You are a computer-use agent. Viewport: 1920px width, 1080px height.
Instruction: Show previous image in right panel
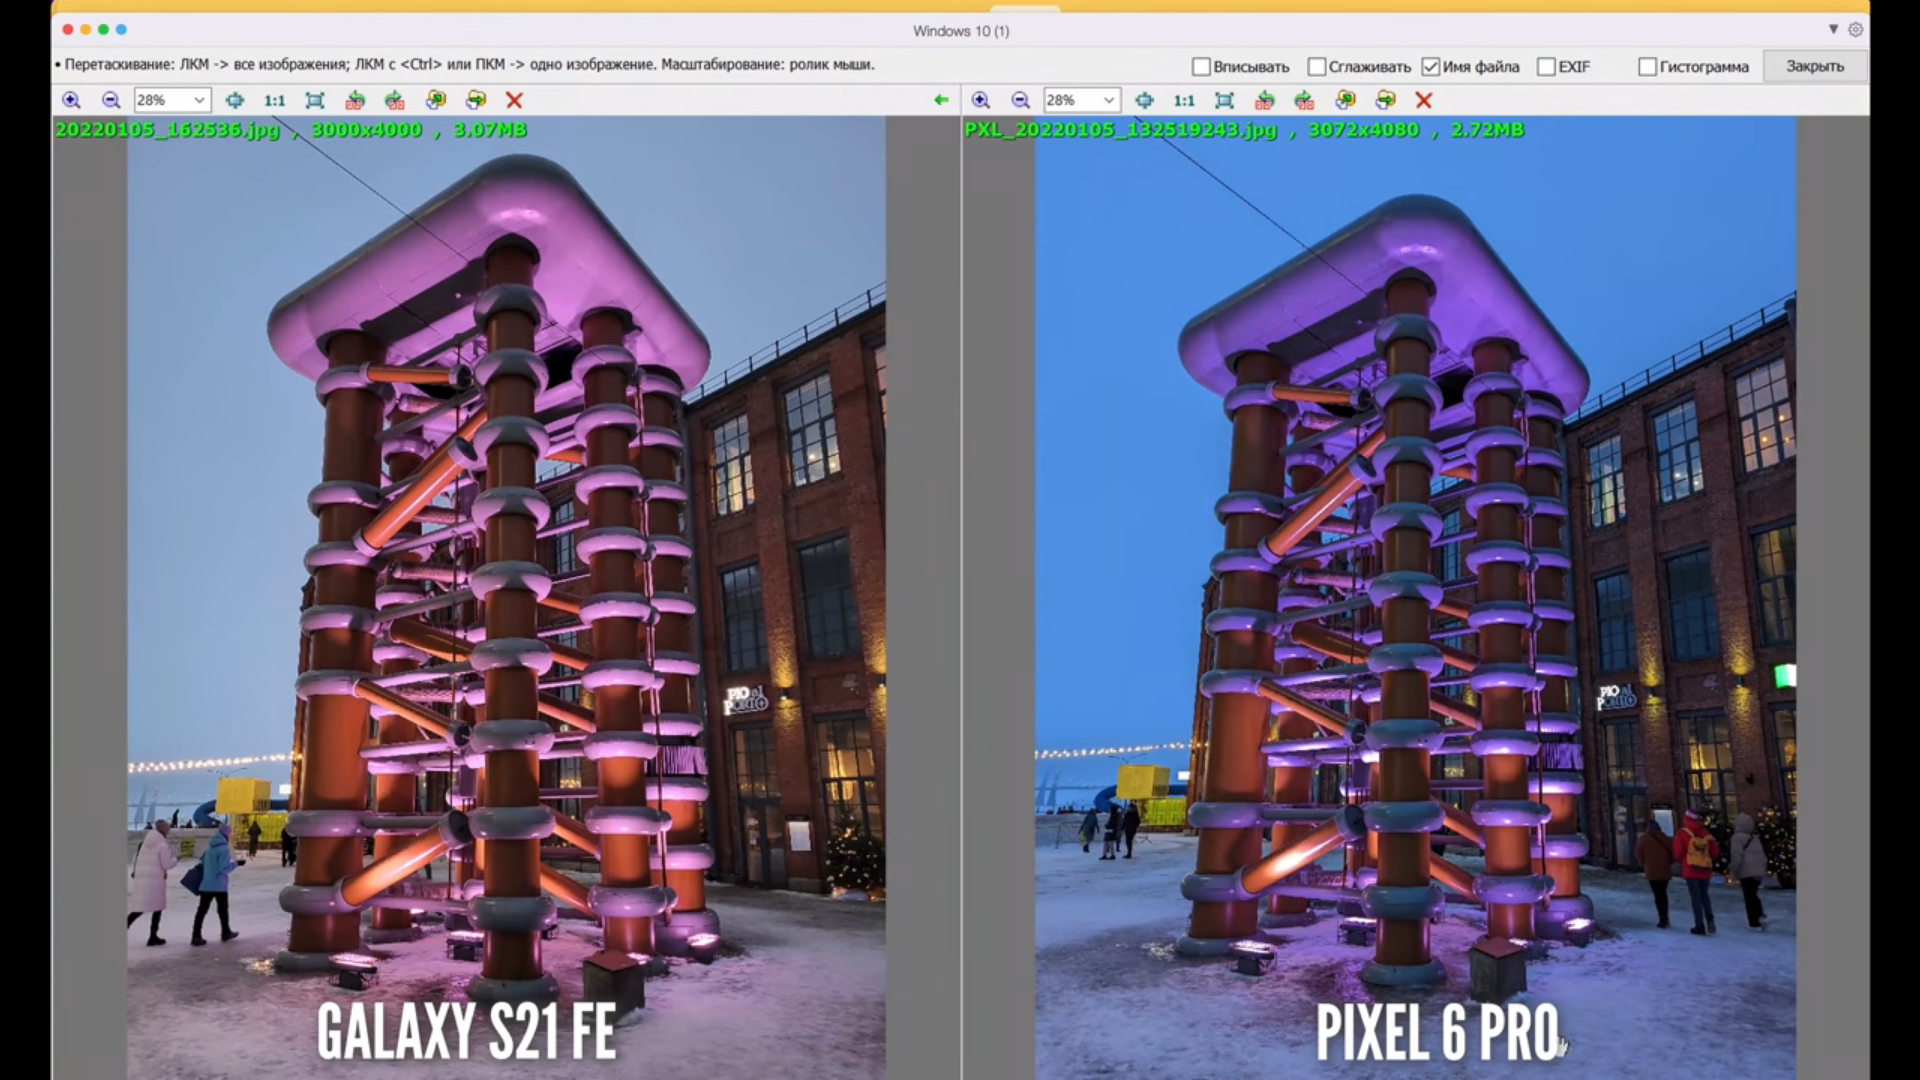(x=1345, y=100)
